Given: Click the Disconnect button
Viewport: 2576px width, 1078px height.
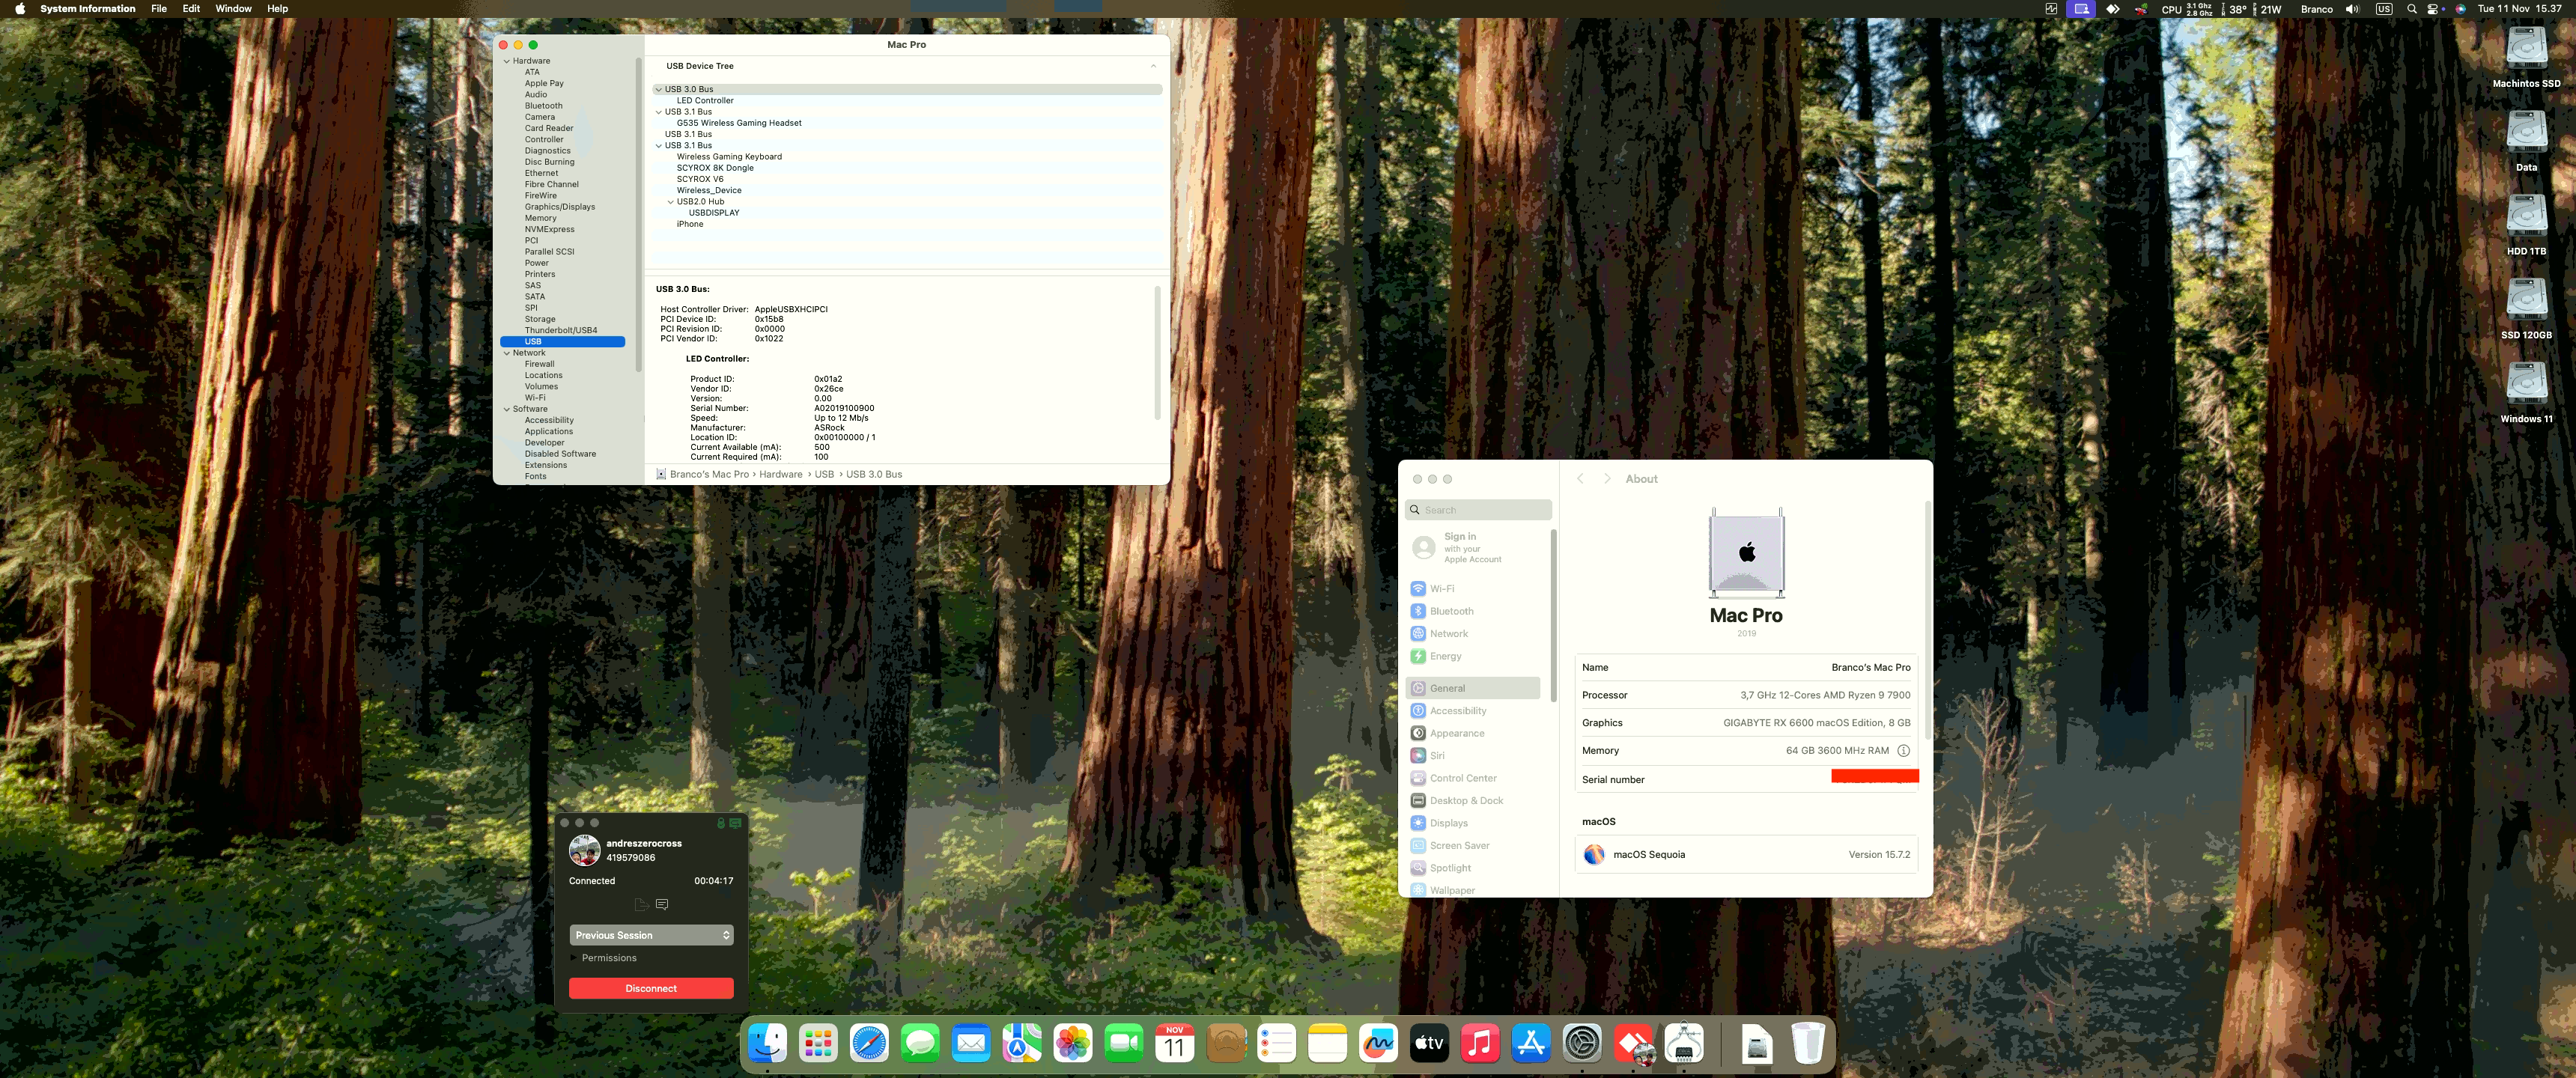Looking at the screenshot, I should click(x=651, y=988).
